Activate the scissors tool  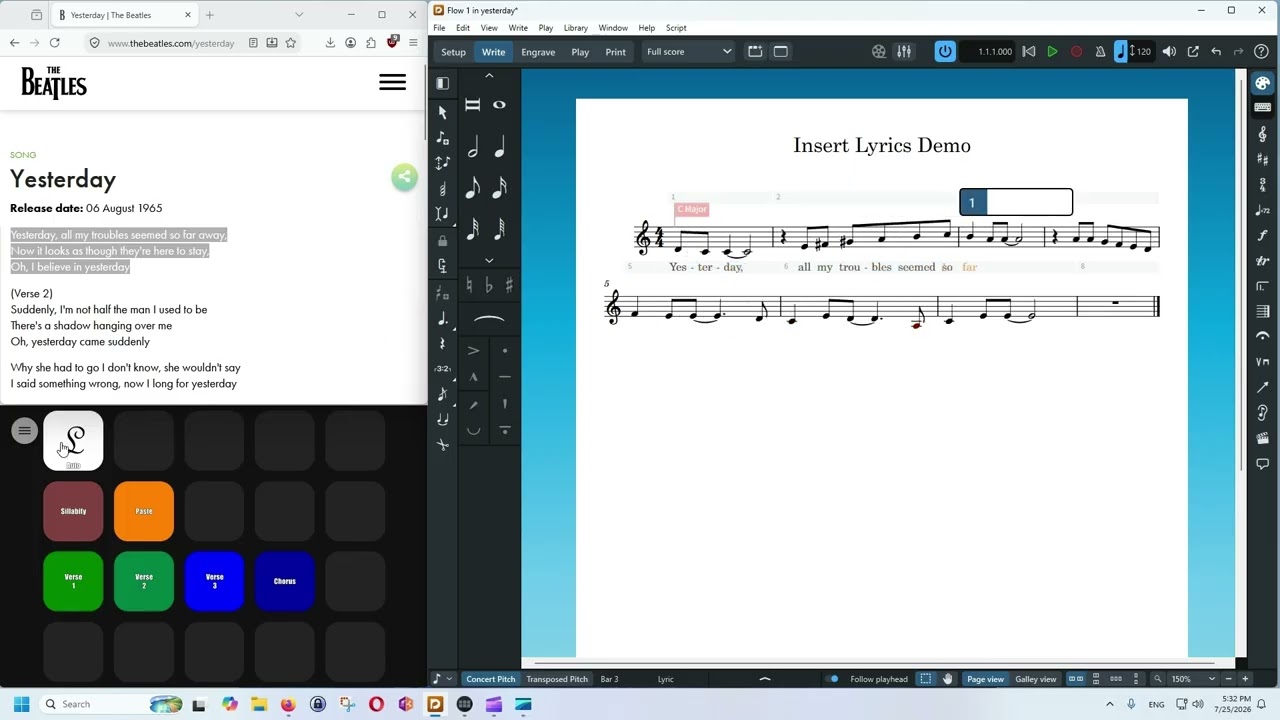point(443,444)
